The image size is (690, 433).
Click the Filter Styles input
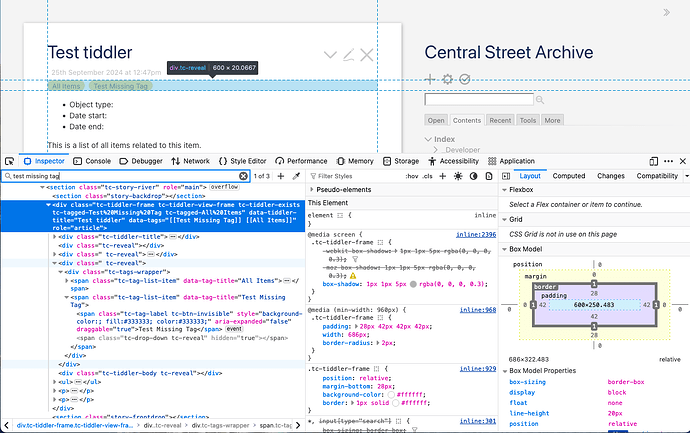[x=354, y=176]
